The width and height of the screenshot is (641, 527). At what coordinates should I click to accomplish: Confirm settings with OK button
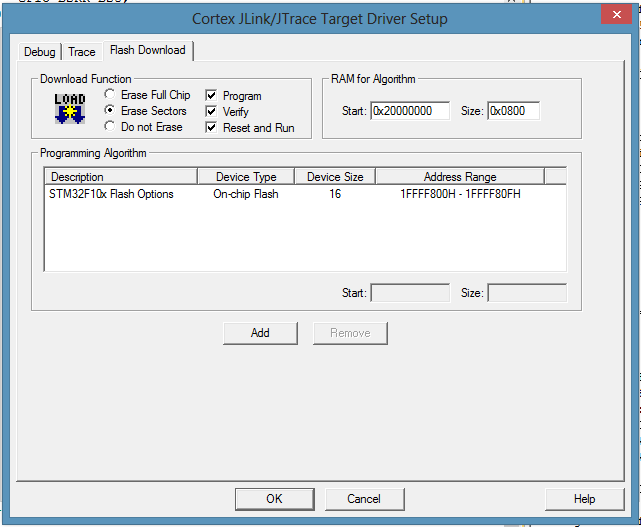coord(274,499)
